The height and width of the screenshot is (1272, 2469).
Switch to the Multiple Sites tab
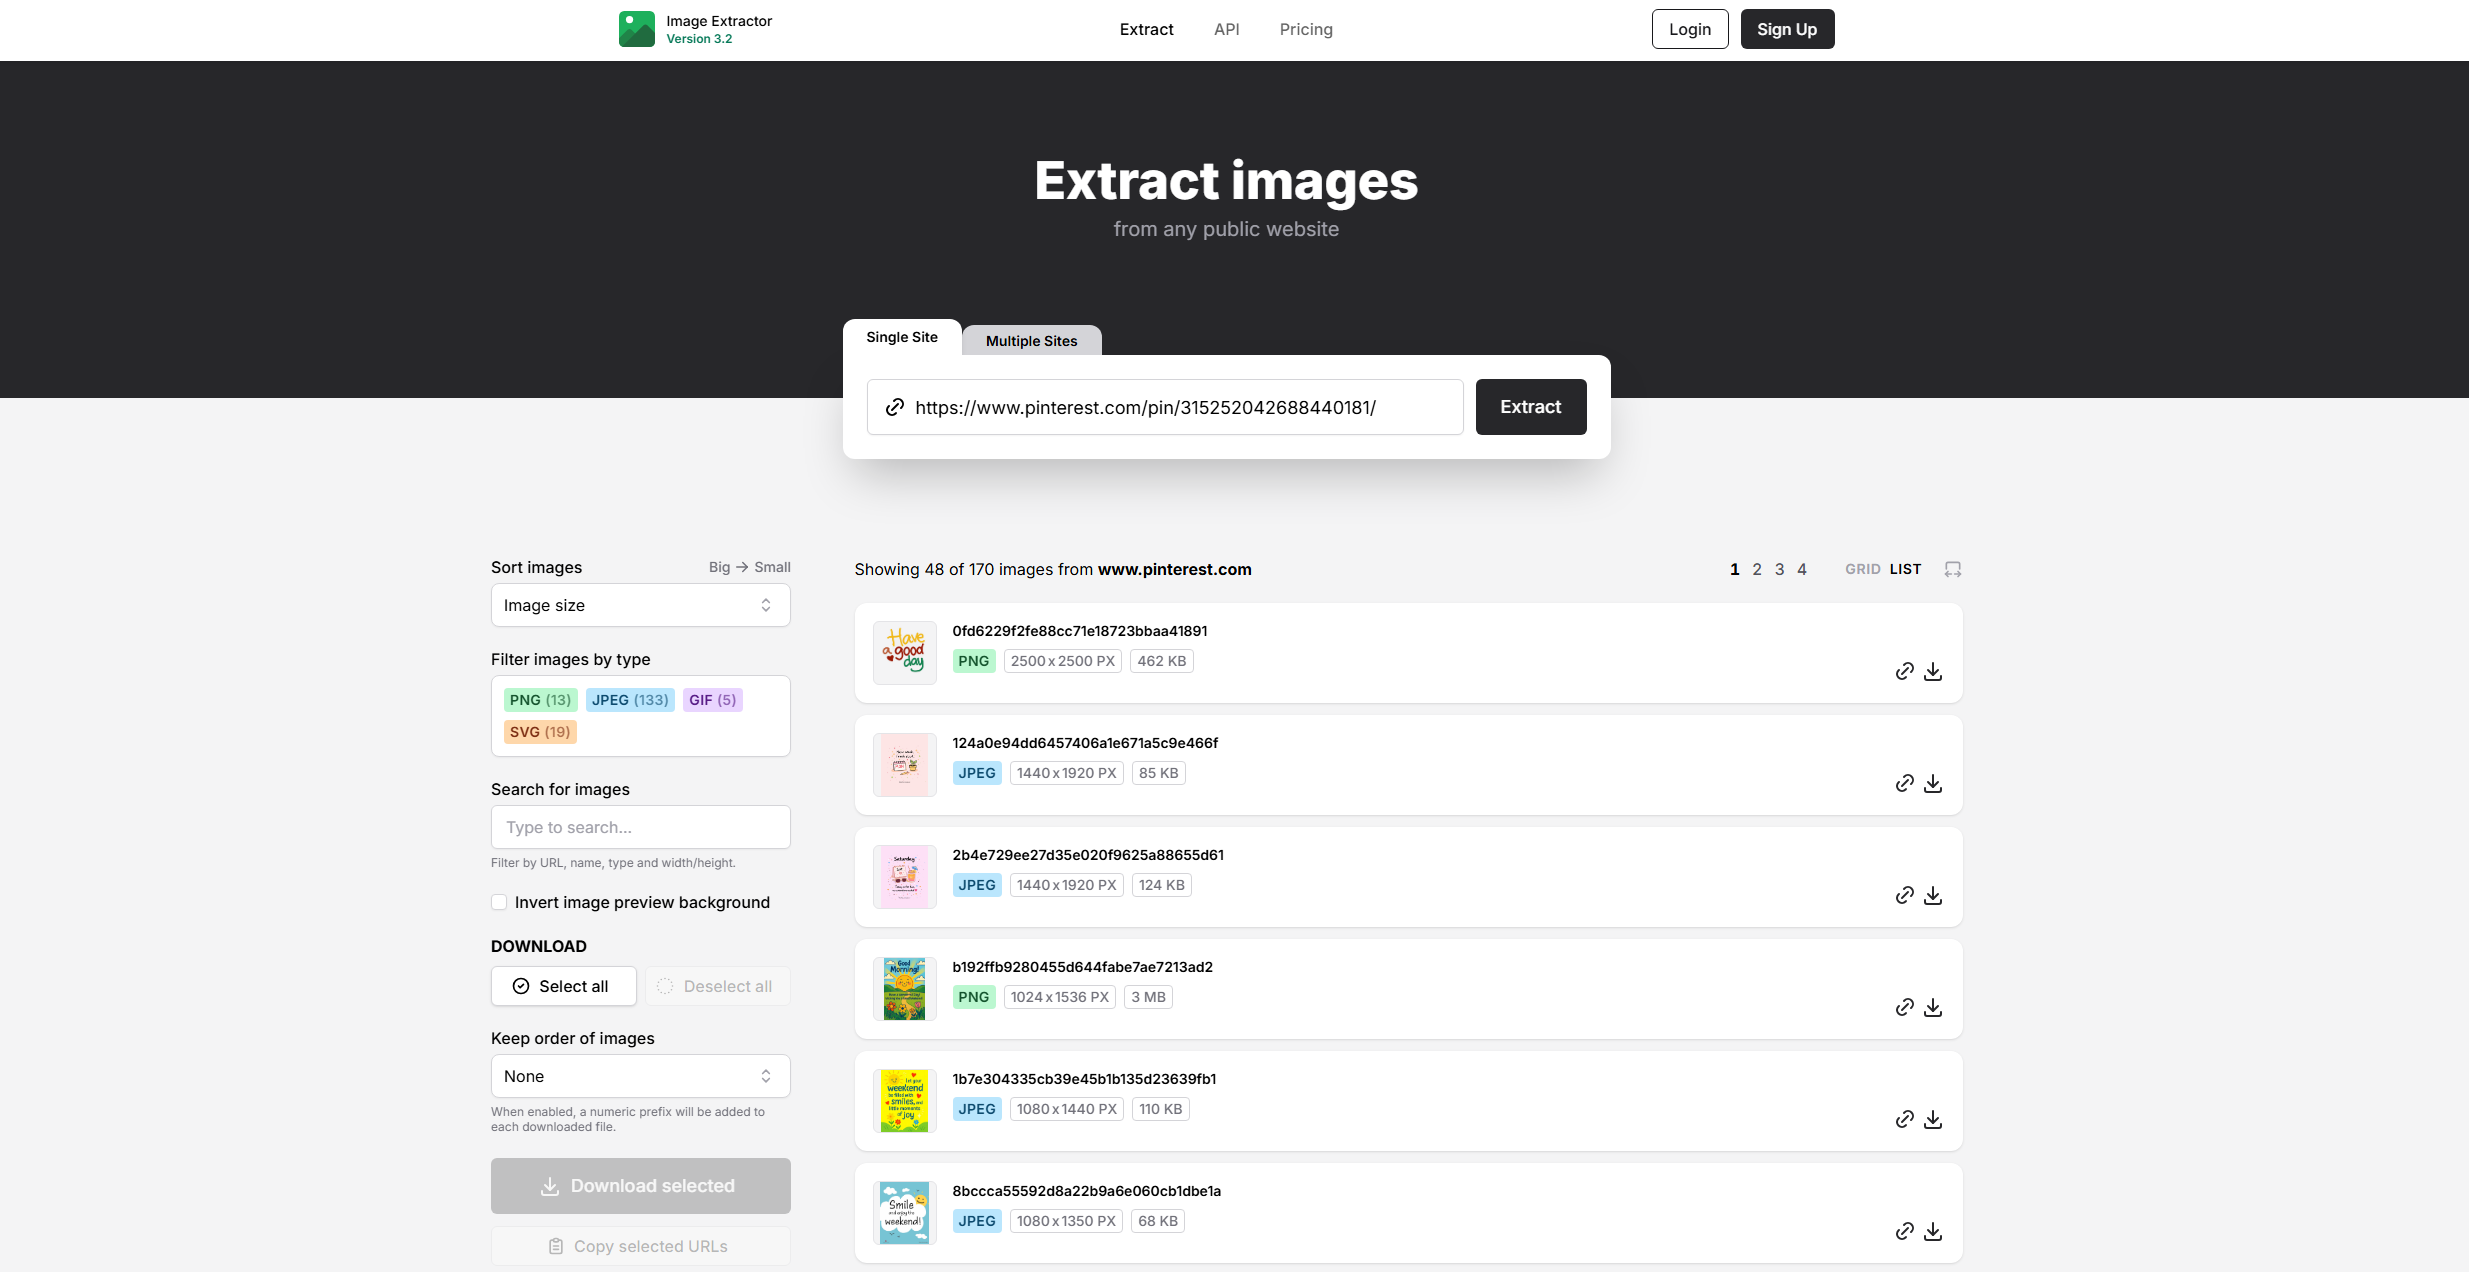[x=1031, y=341]
